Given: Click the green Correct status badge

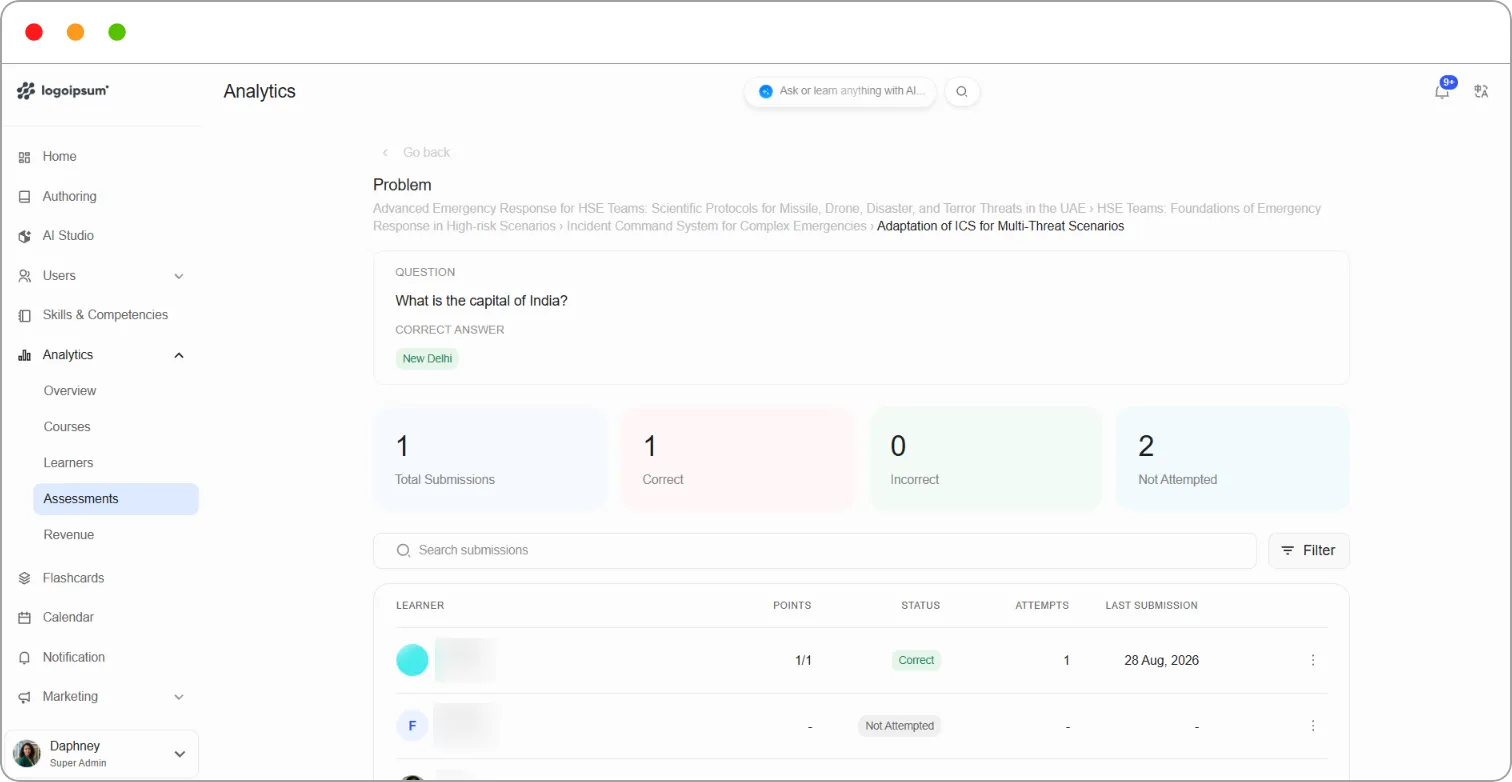Looking at the screenshot, I should pyautogui.click(x=916, y=660).
